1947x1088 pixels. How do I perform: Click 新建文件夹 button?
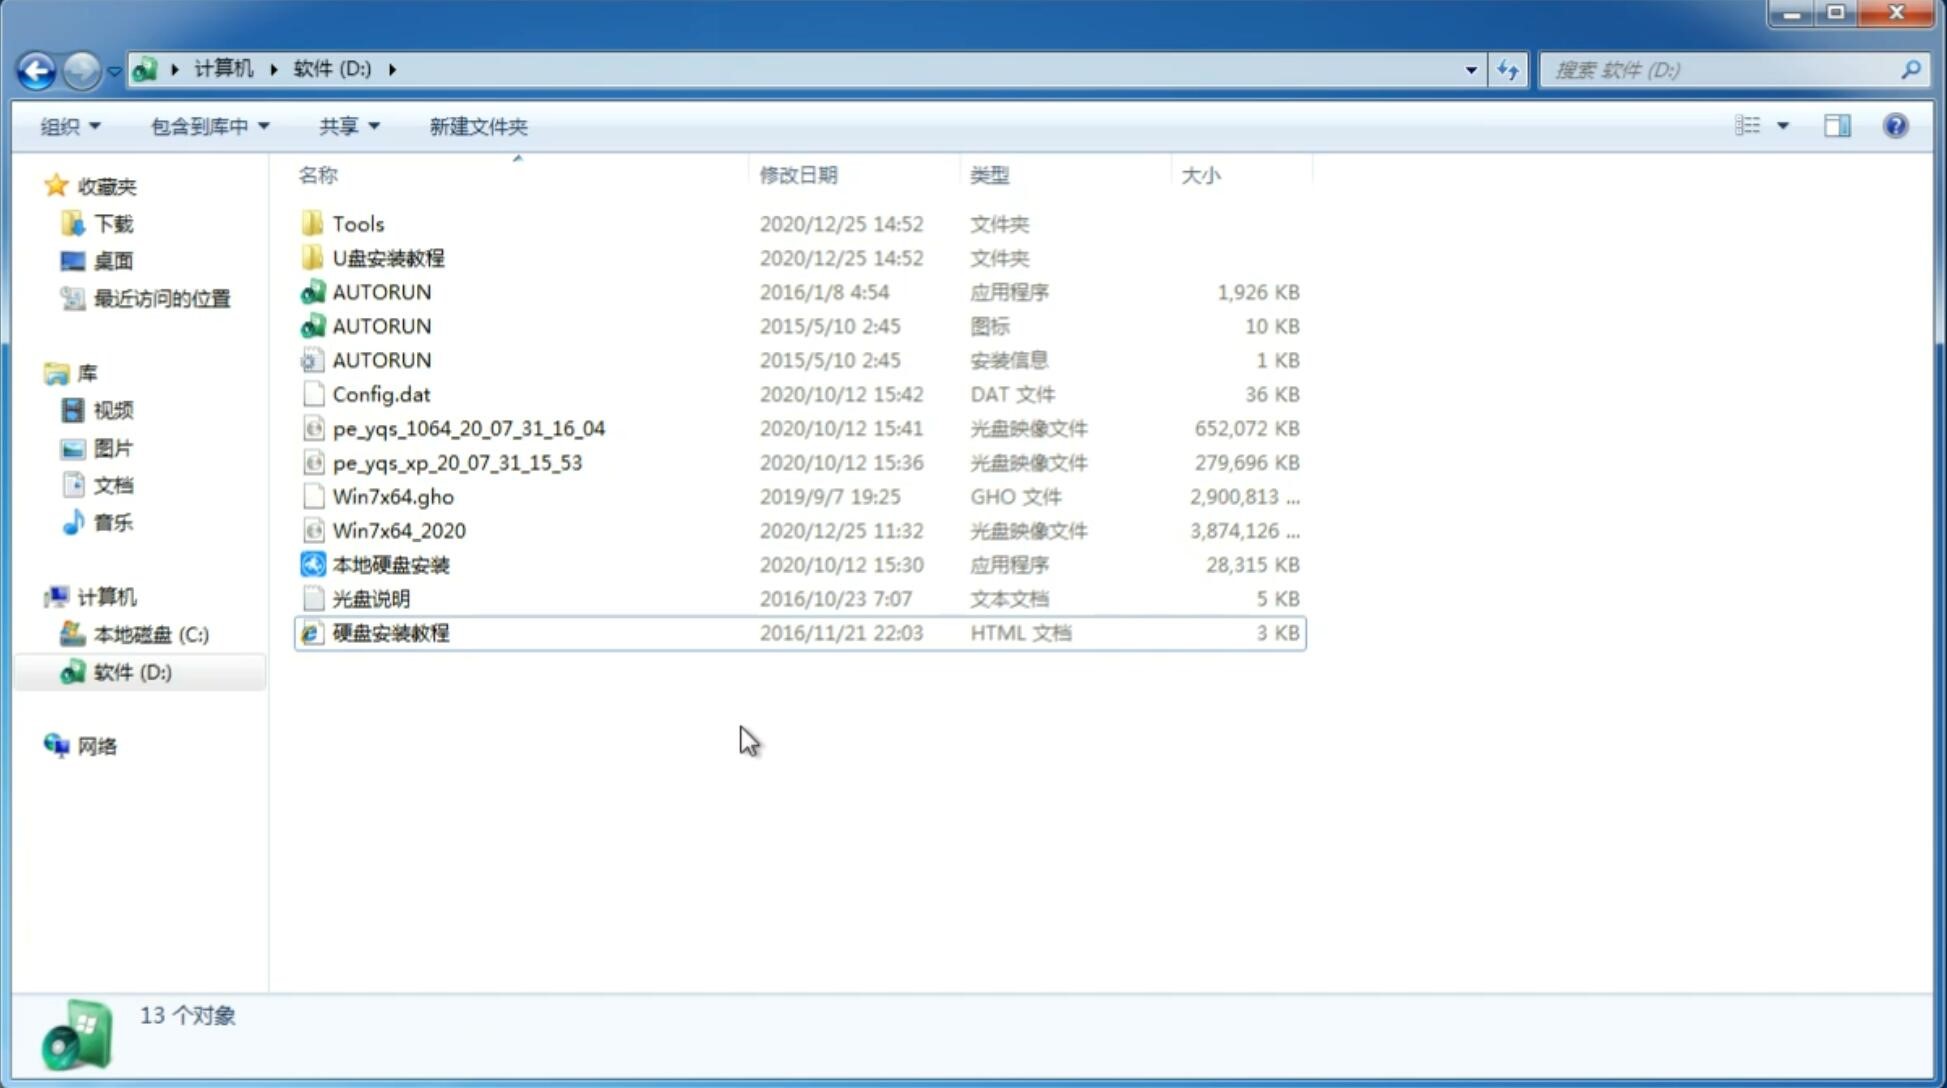click(x=479, y=126)
